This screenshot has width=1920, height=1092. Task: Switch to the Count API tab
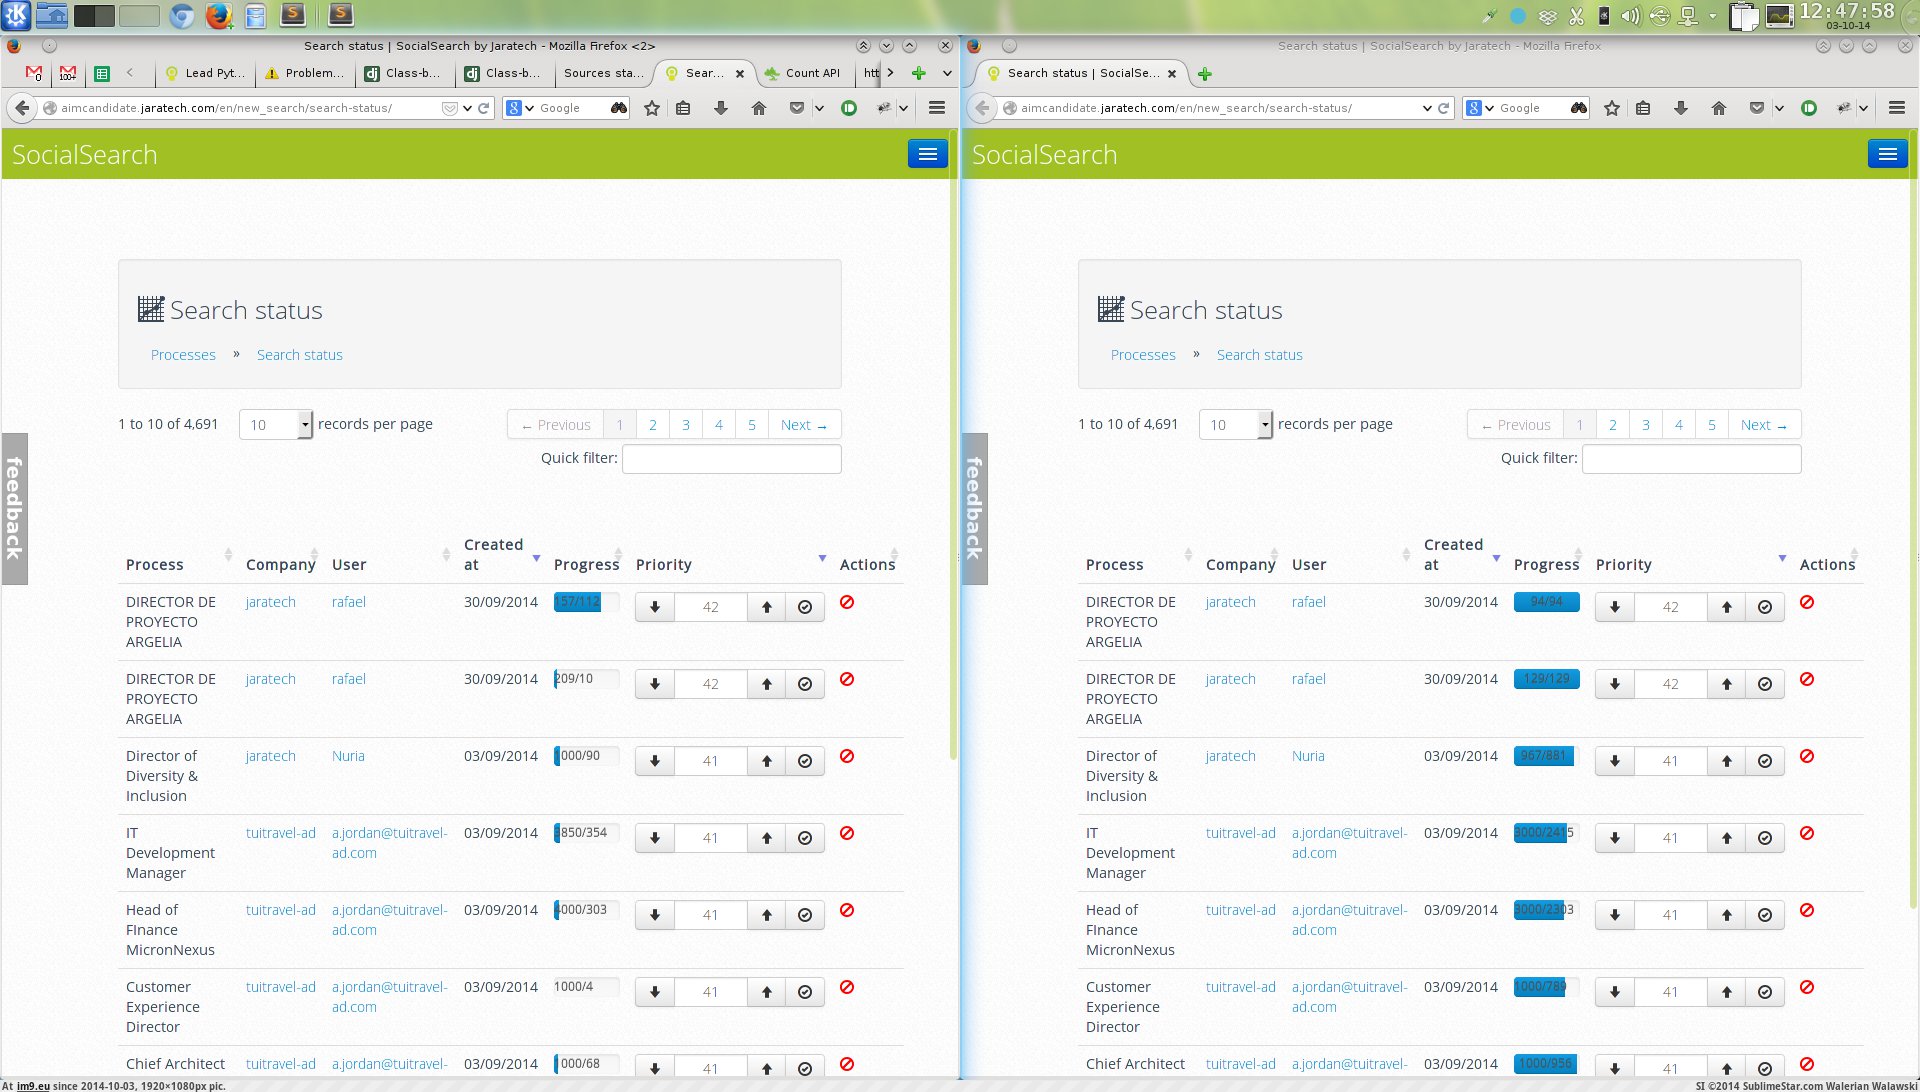coord(803,73)
